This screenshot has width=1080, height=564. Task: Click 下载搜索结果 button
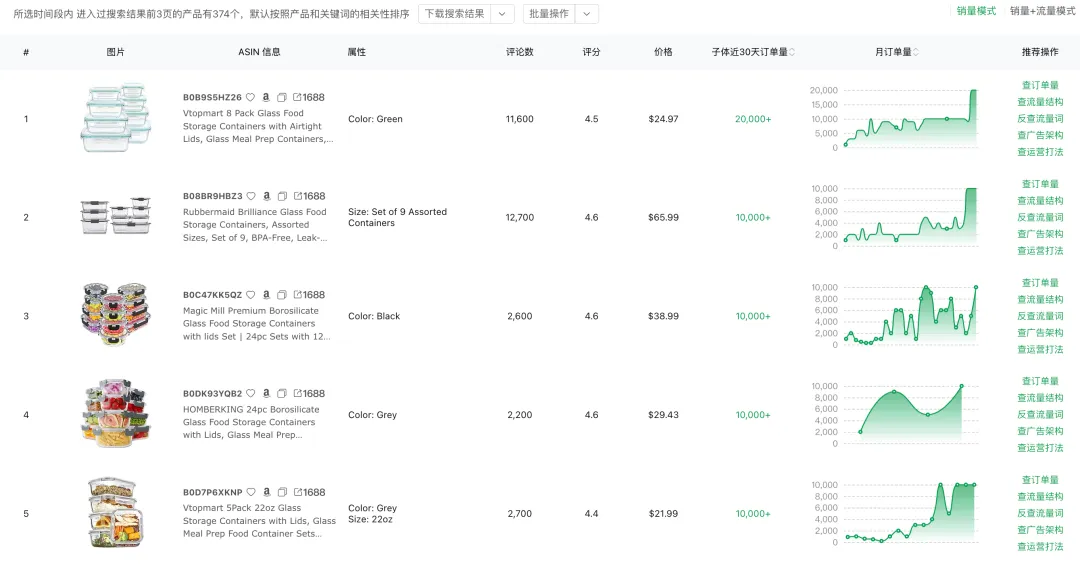tap(454, 14)
